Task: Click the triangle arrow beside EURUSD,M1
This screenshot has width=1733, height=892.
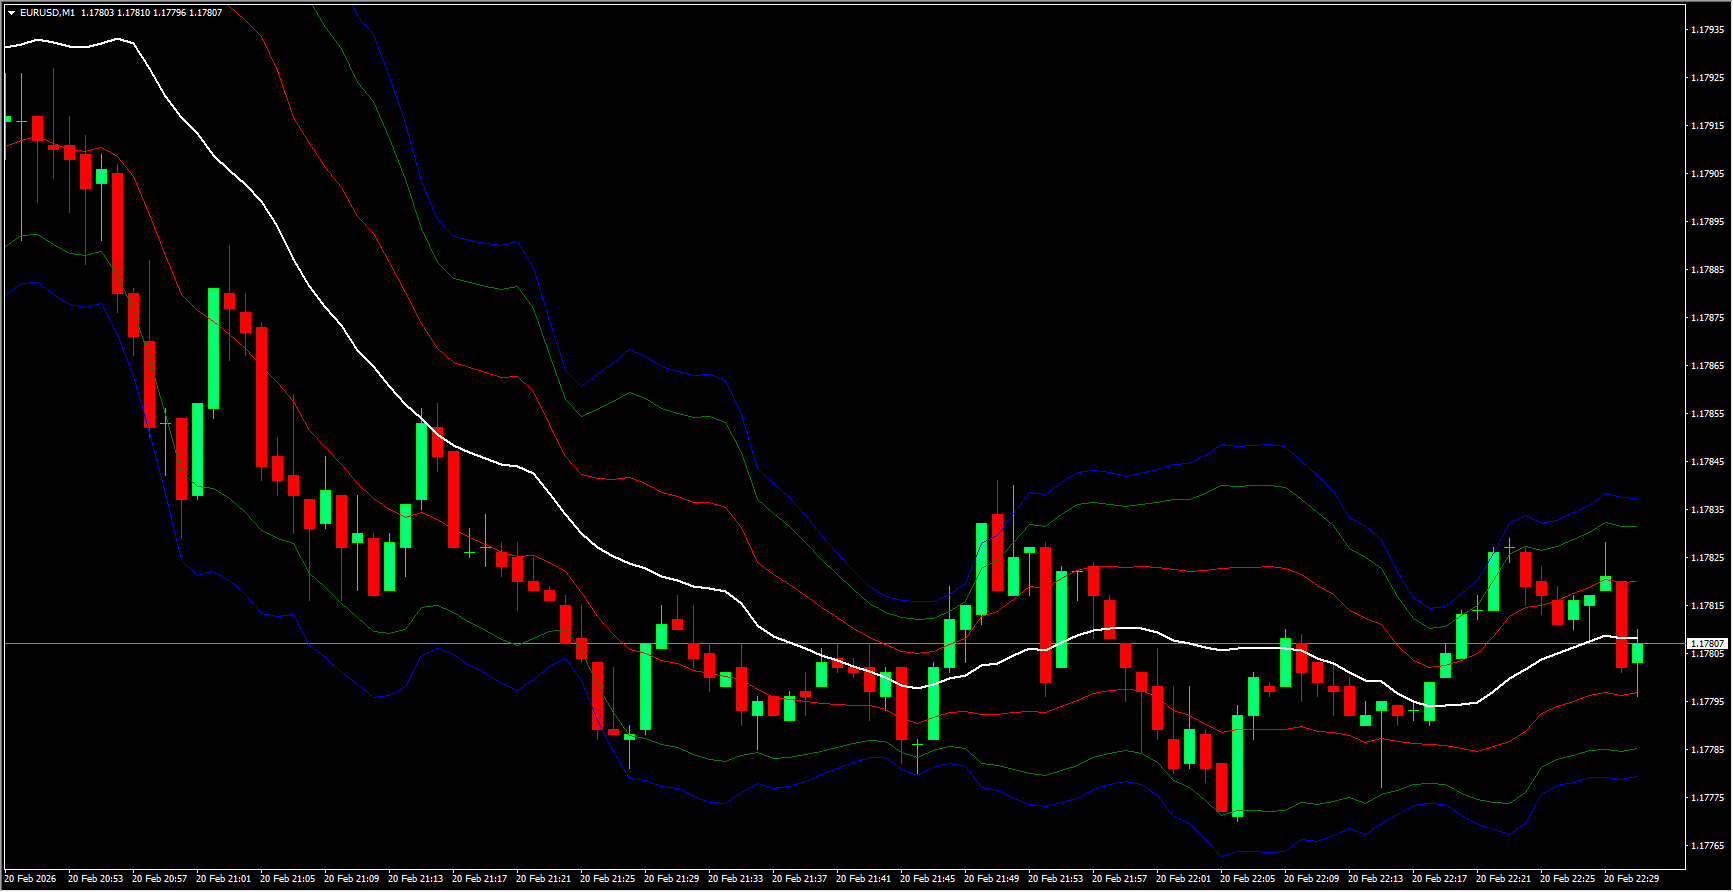Action: coord(11,13)
